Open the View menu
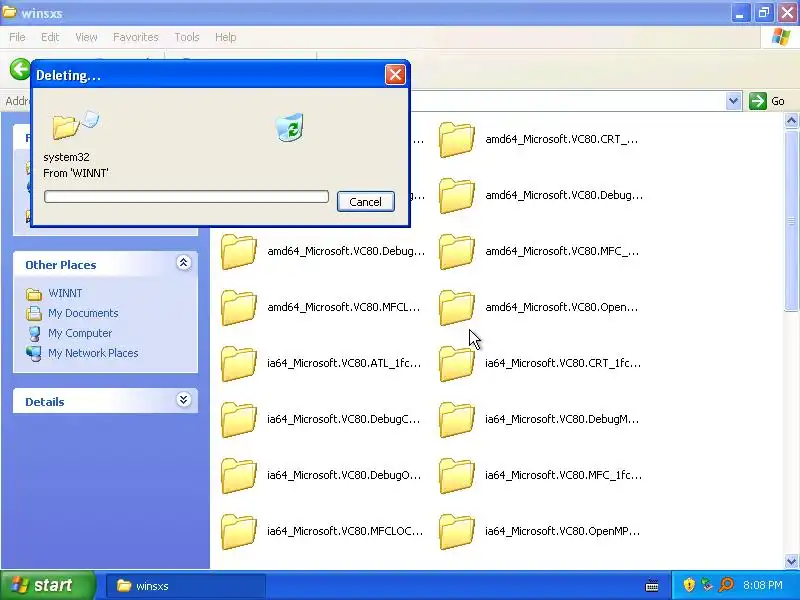This screenshot has height=600, width=800. (x=86, y=37)
